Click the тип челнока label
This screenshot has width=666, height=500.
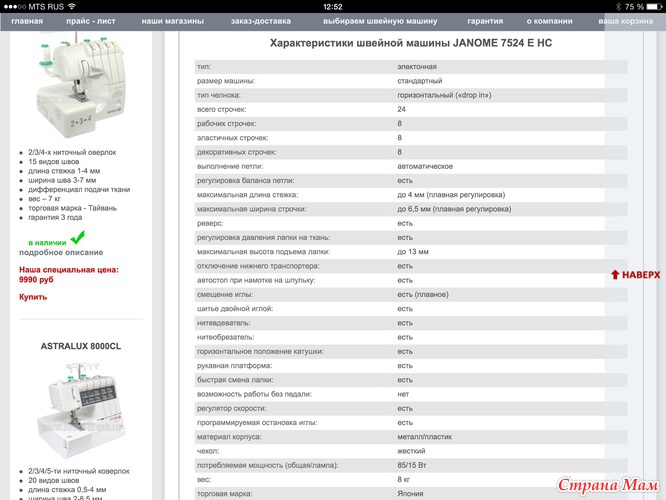click(219, 95)
